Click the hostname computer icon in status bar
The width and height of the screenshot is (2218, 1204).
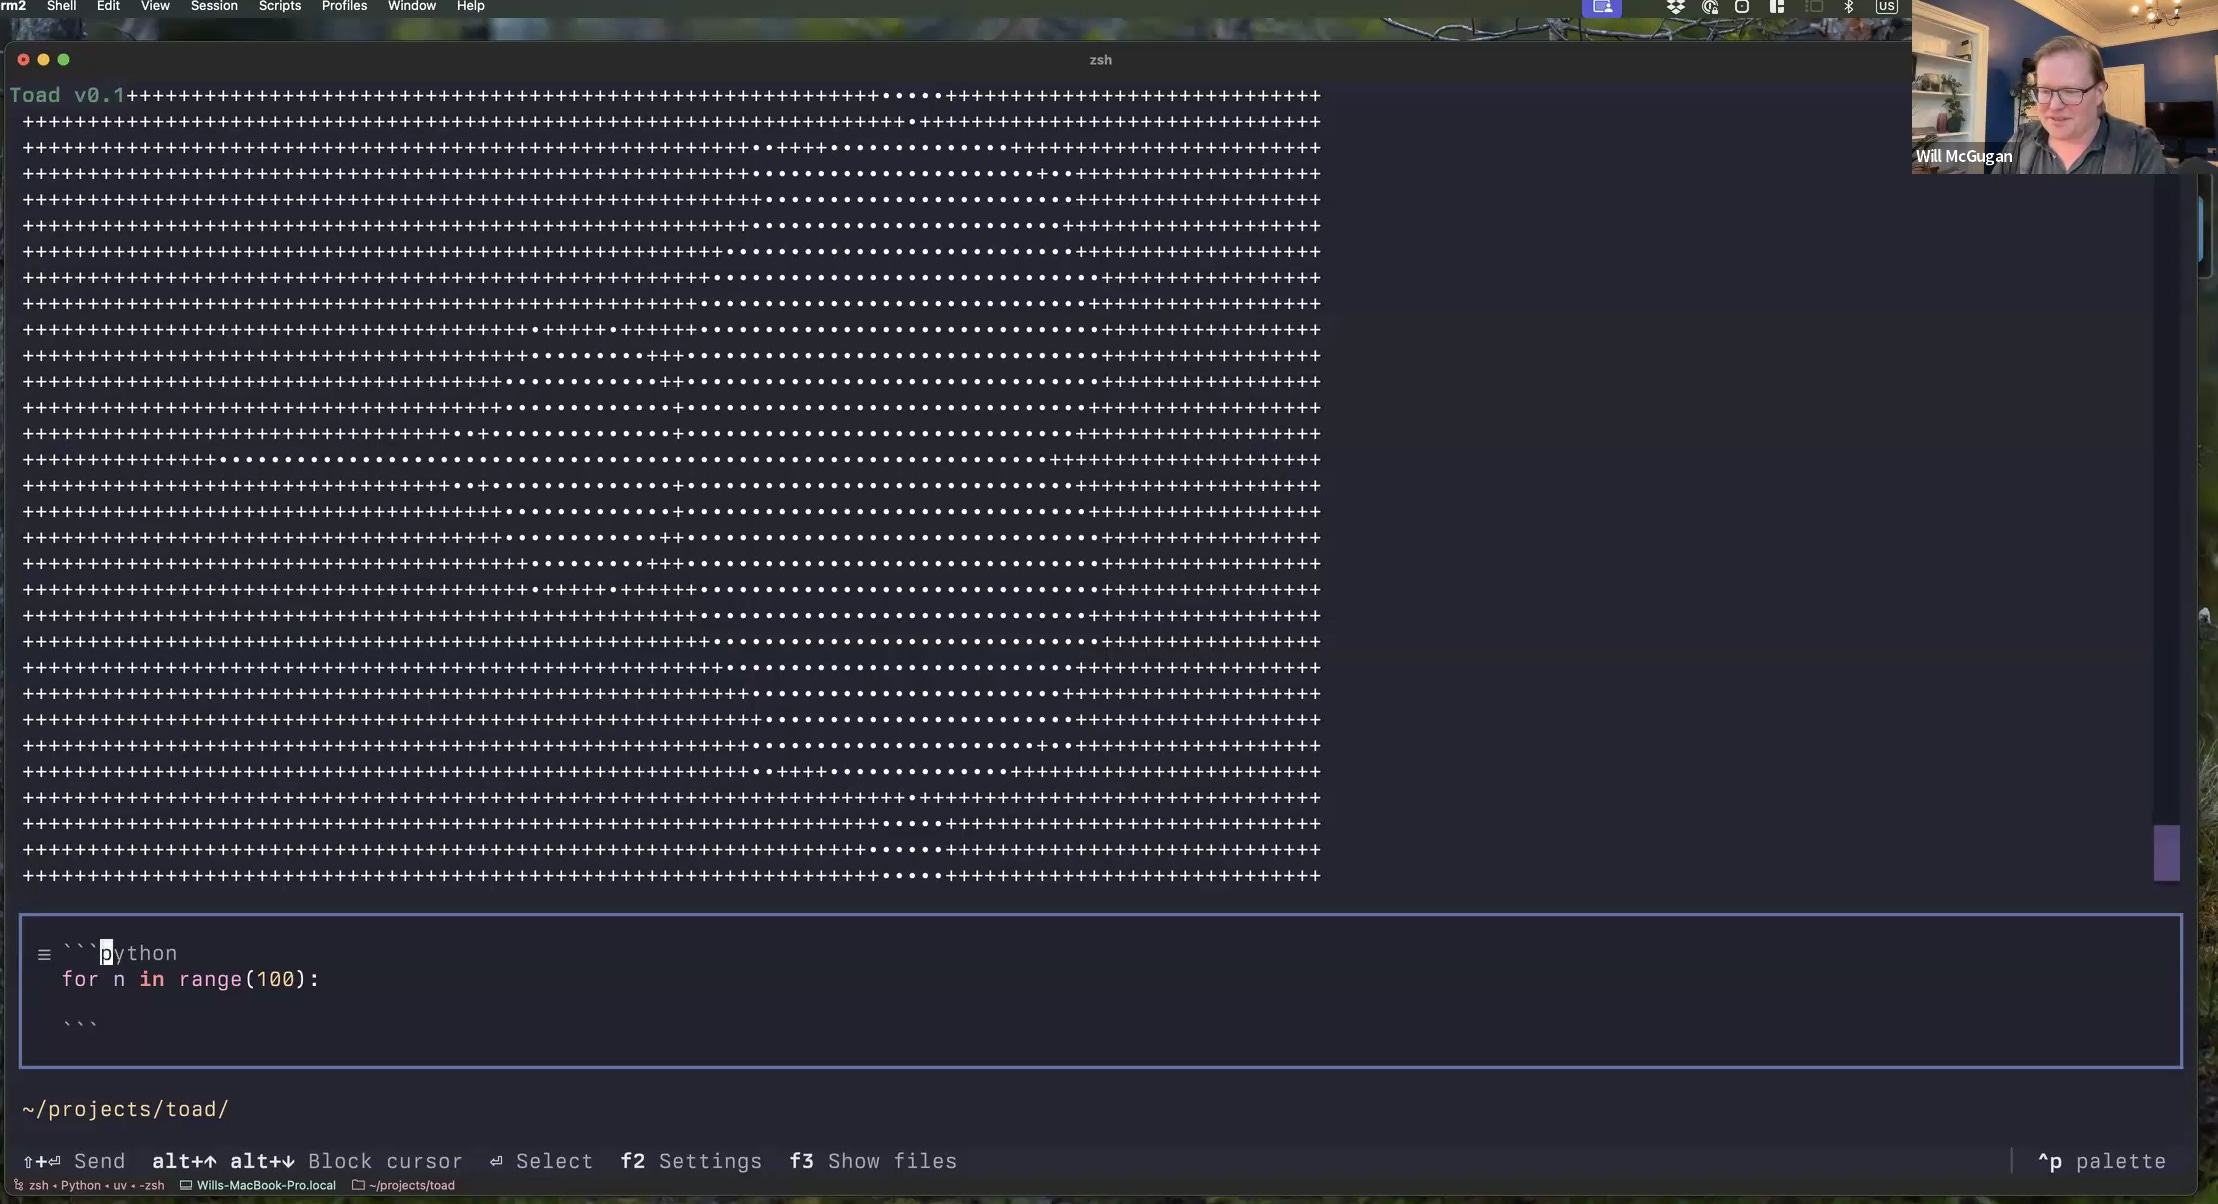tap(186, 1185)
